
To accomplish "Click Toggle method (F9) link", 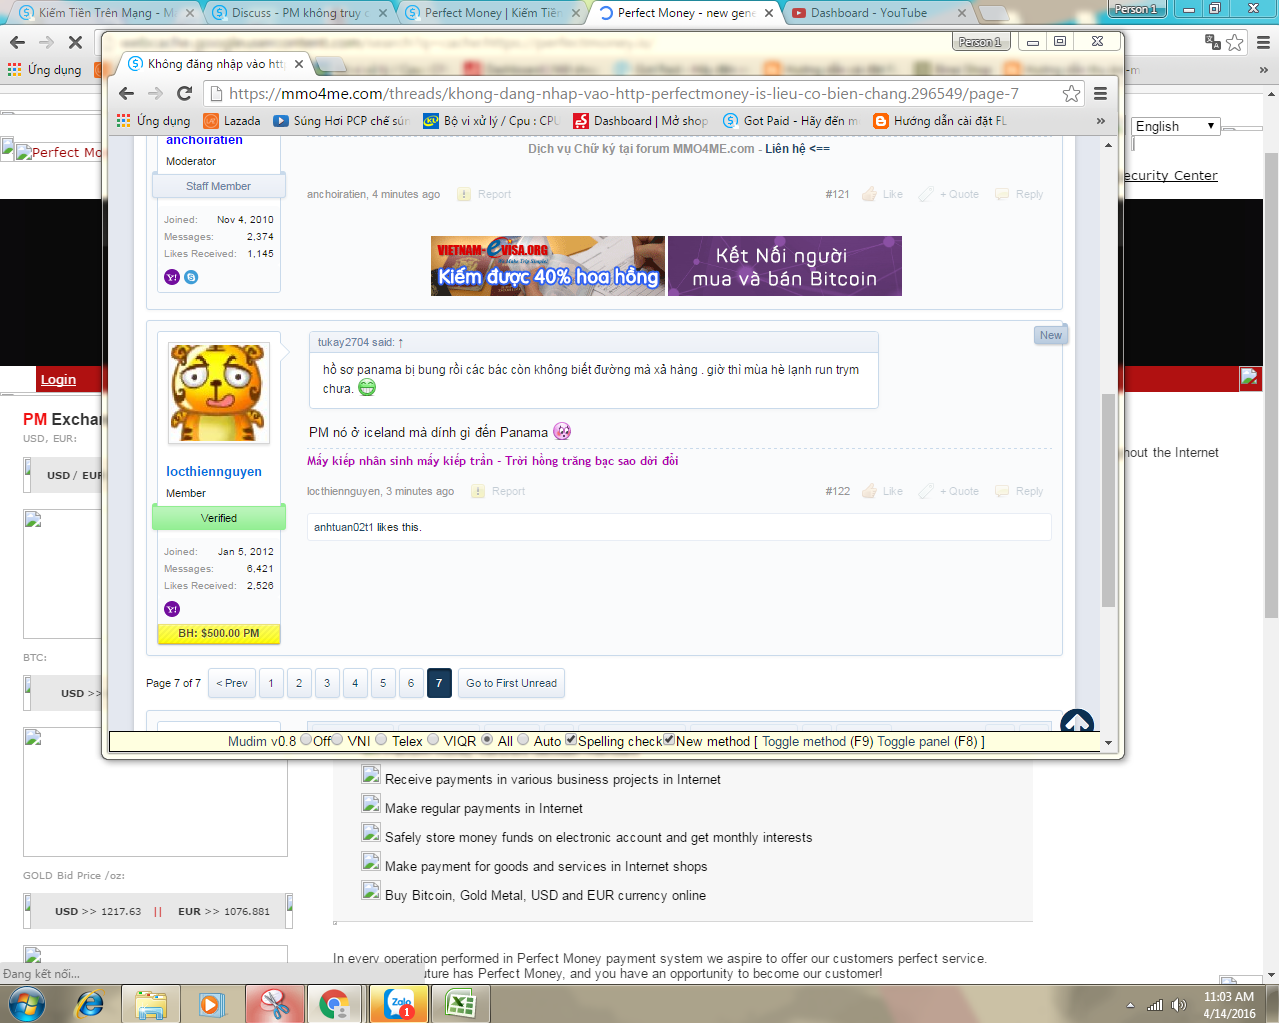I will coord(817,741).
